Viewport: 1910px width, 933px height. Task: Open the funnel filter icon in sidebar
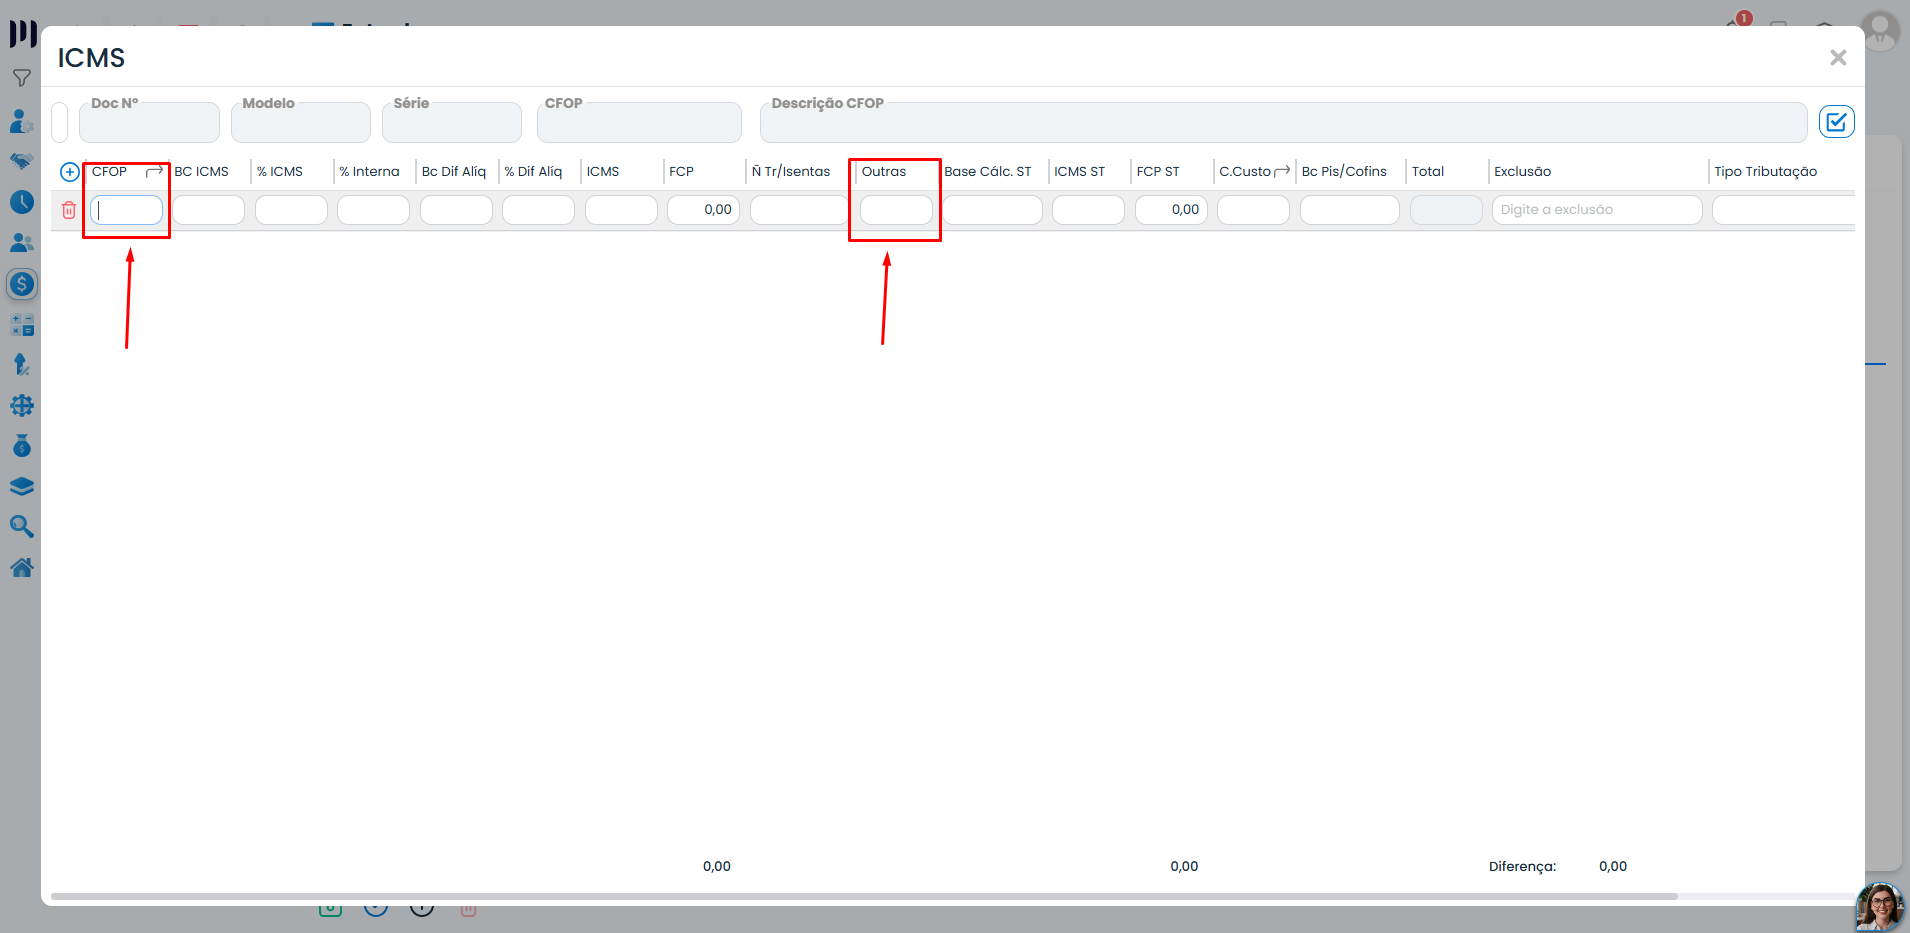click(22, 78)
